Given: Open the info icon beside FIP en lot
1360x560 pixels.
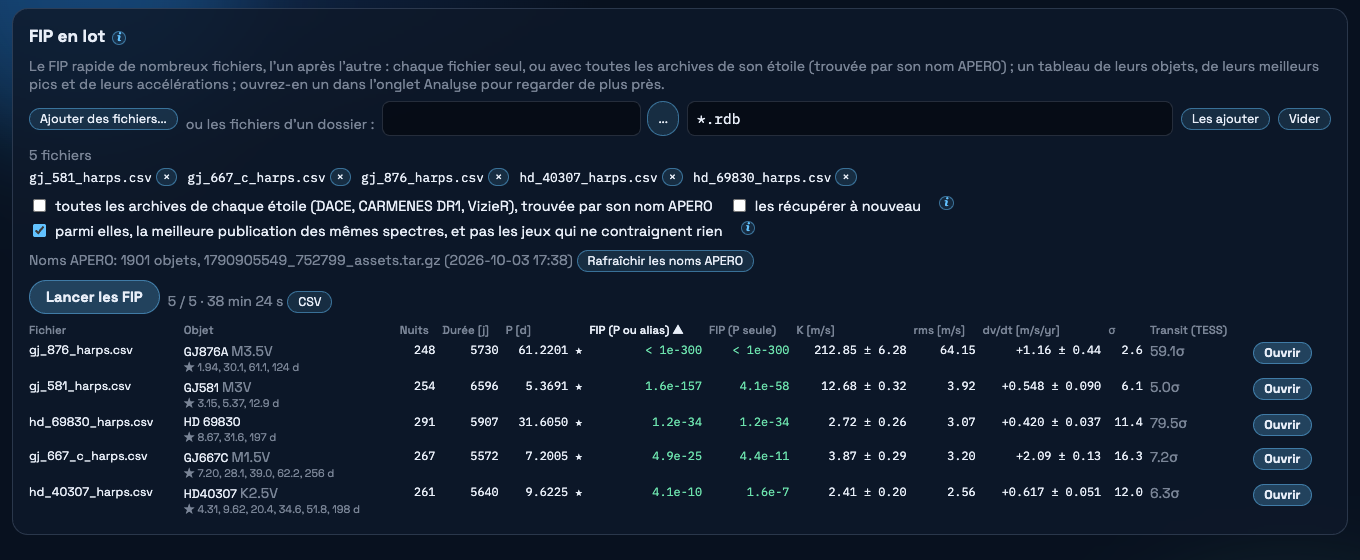Looking at the screenshot, I should tap(119, 38).
